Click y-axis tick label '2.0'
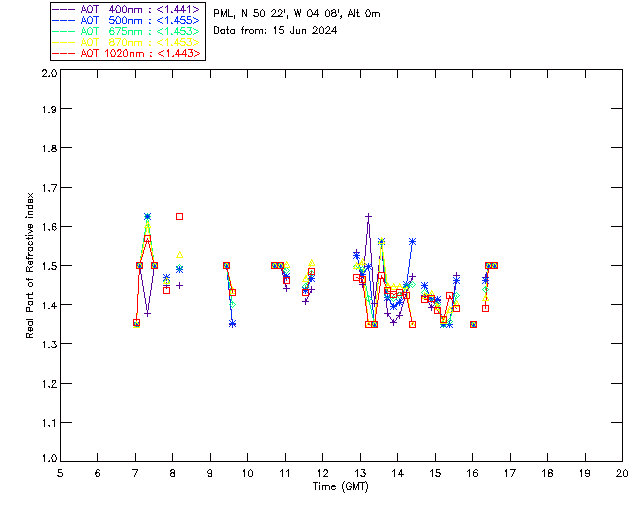Screen dimensions: 640x512 [x=49, y=73]
